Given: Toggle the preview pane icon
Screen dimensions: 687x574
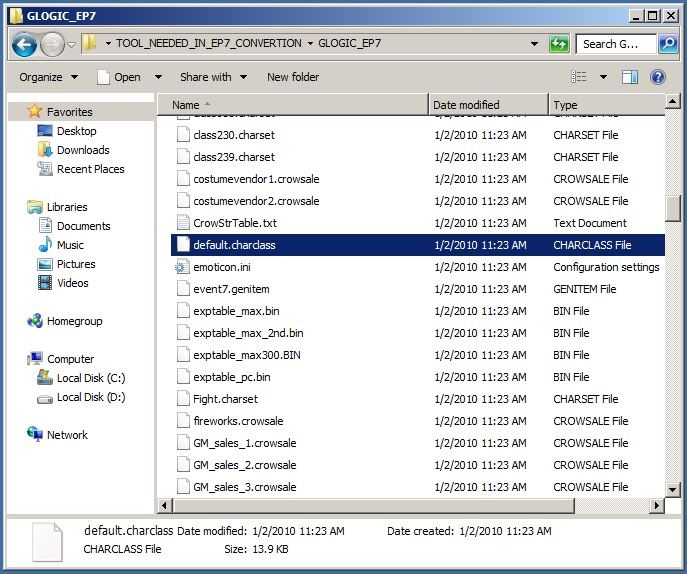Looking at the screenshot, I should [630, 77].
